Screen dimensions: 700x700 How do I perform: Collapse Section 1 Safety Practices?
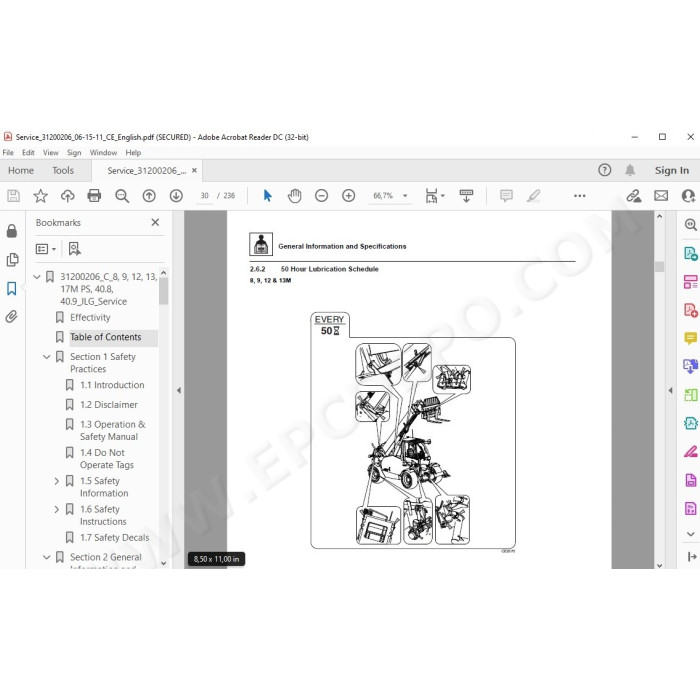pos(46,357)
